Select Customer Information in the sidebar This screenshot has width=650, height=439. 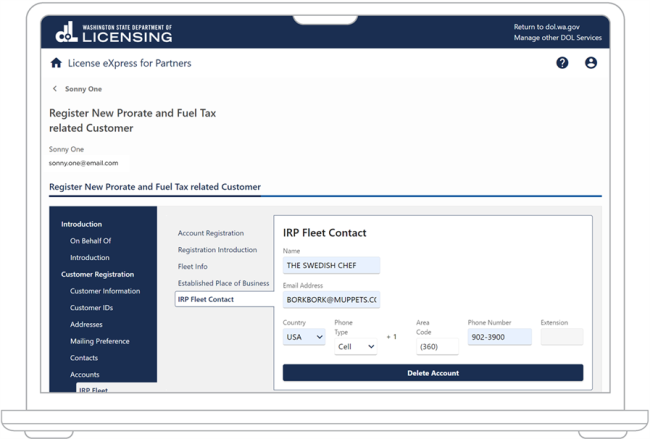pyautogui.click(x=105, y=291)
